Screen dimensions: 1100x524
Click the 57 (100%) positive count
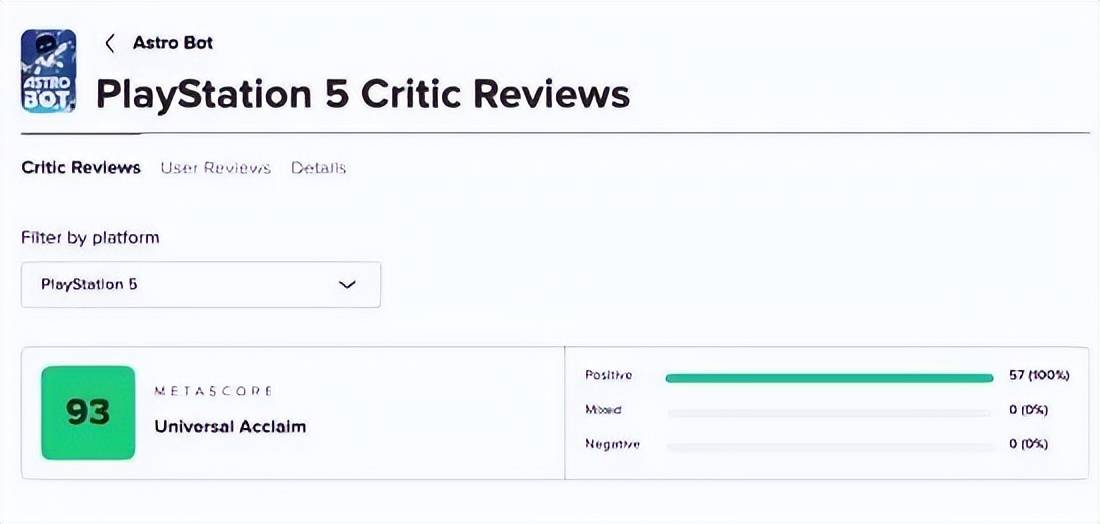pyautogui.click(x=1039, y=375)
